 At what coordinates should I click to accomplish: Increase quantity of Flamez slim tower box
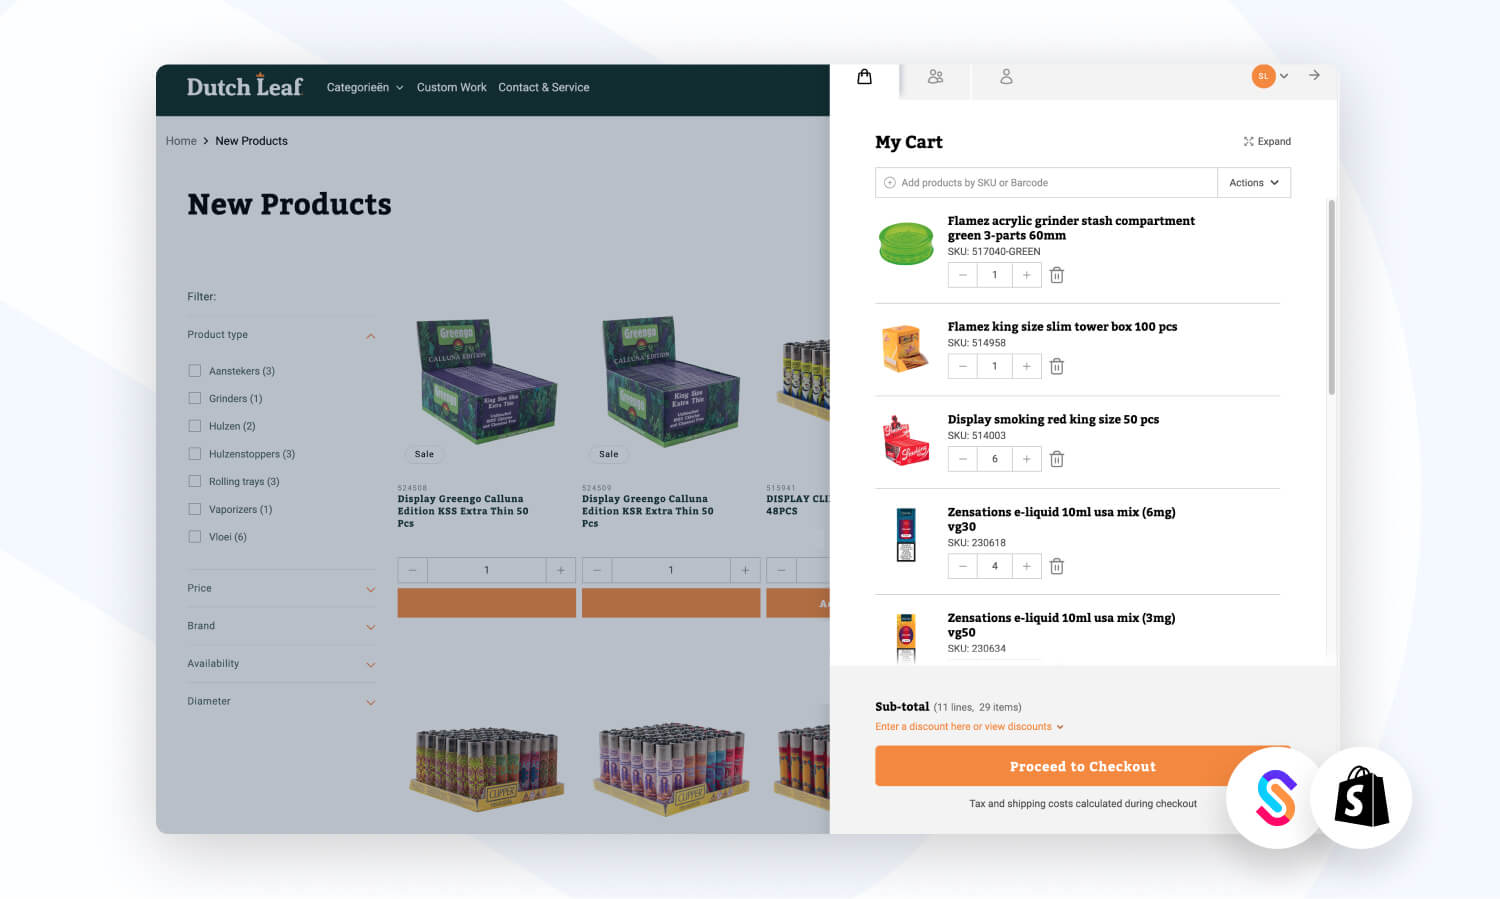[x=1026, y=366]
